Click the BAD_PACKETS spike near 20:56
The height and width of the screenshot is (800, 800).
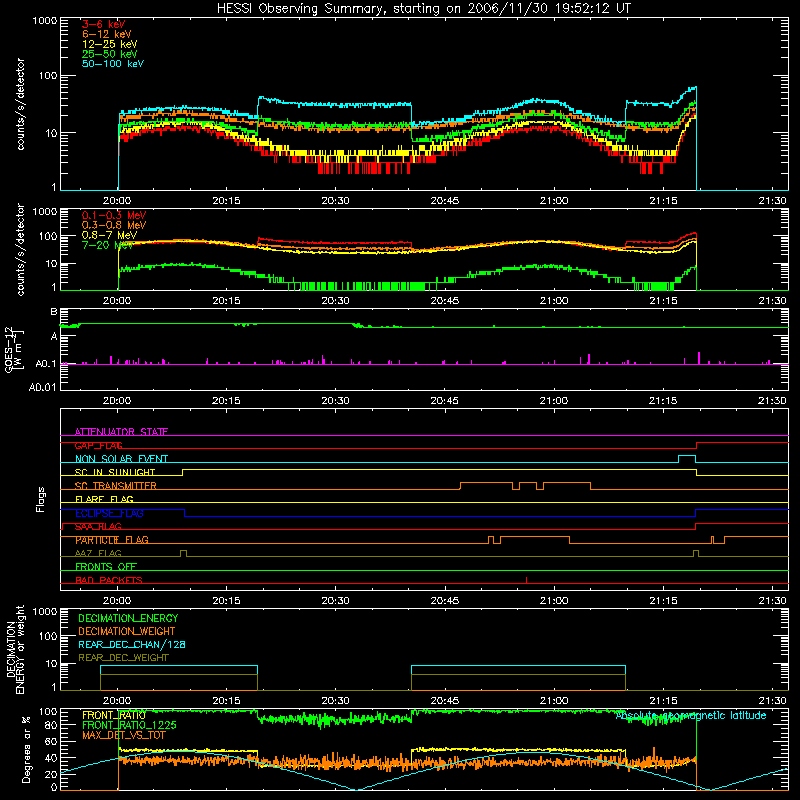527,580
